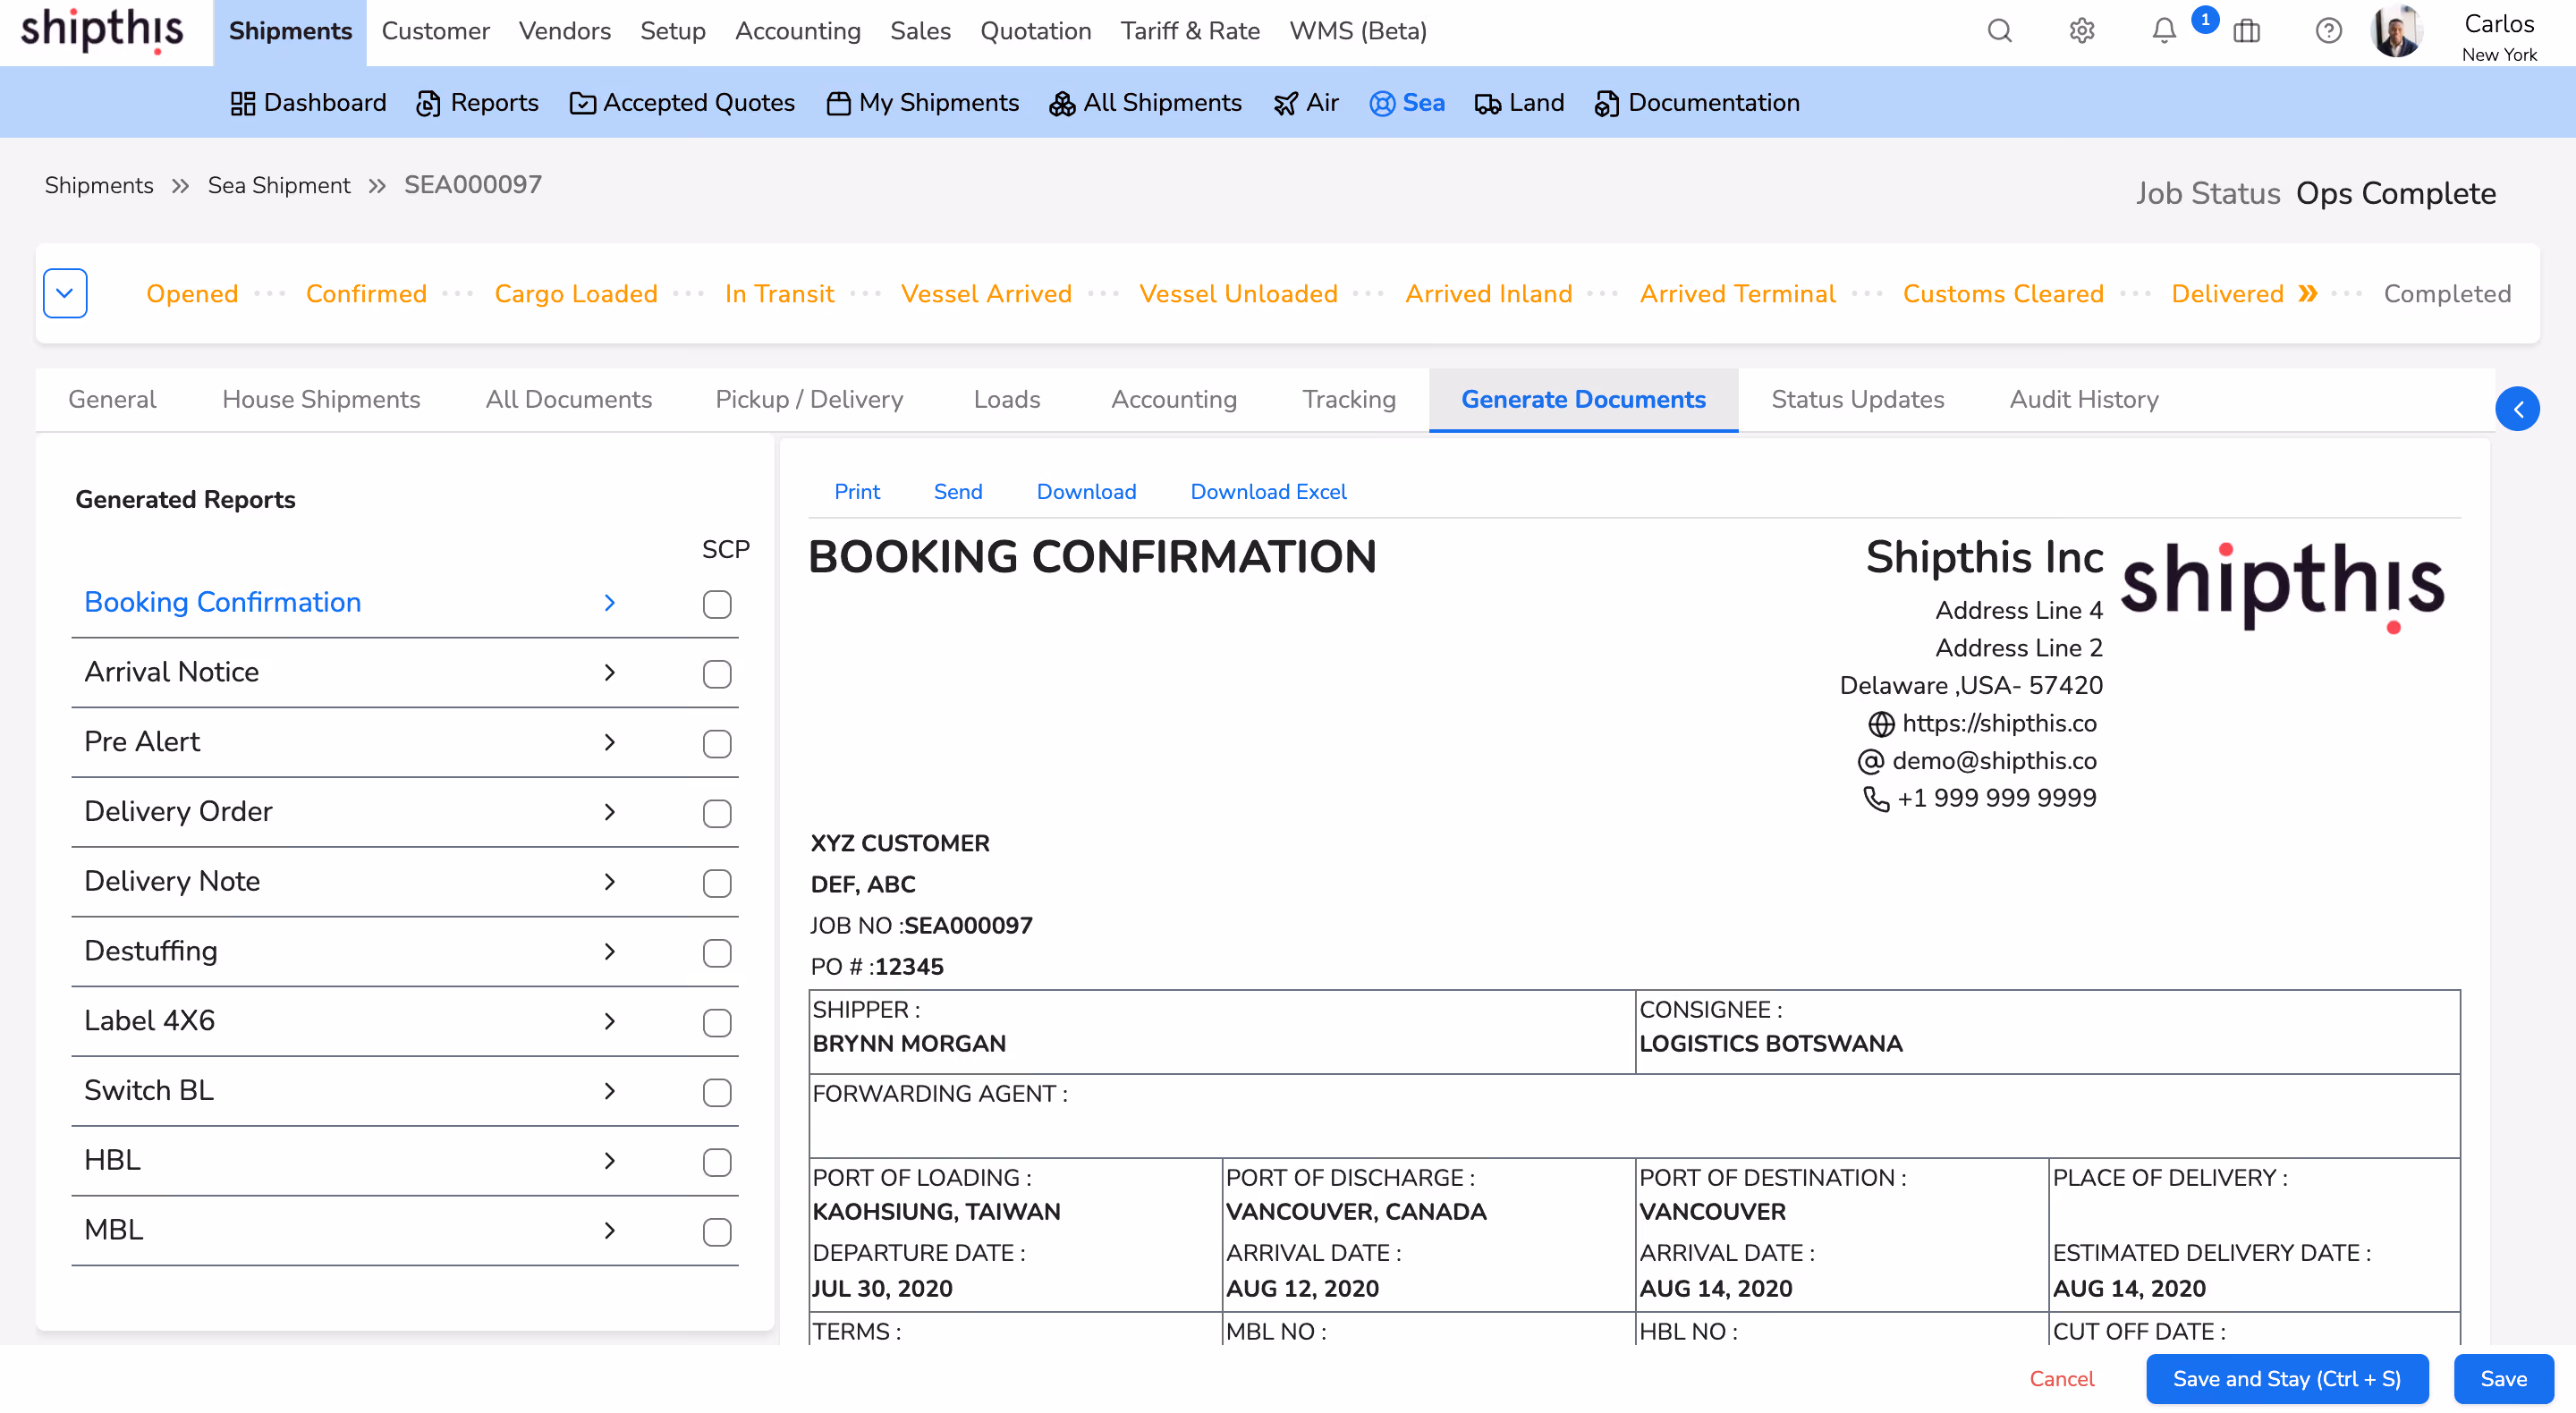Check SCP box for Delivery Note
This screenshot has height=1413, width=2576.
pyautogui.click(x=717, y=884)
